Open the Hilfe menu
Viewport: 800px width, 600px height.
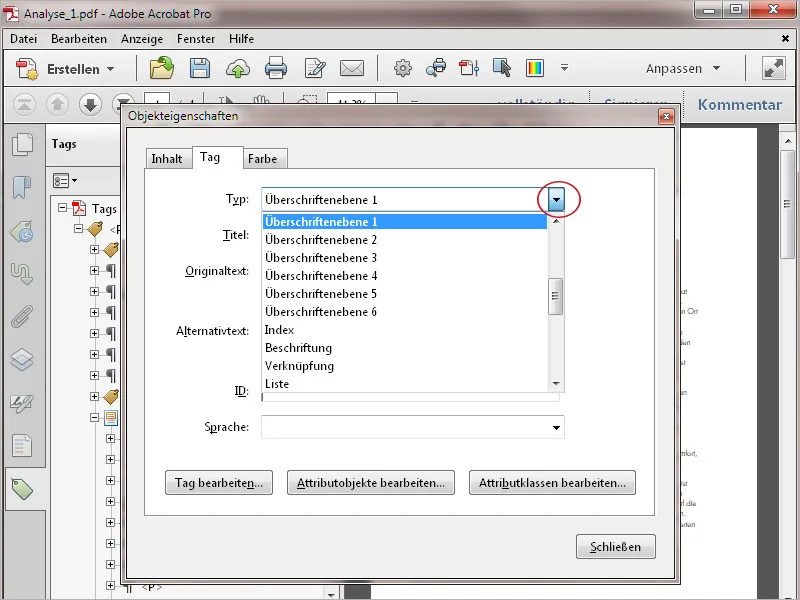pyautogui.click(x=241, y=39)
